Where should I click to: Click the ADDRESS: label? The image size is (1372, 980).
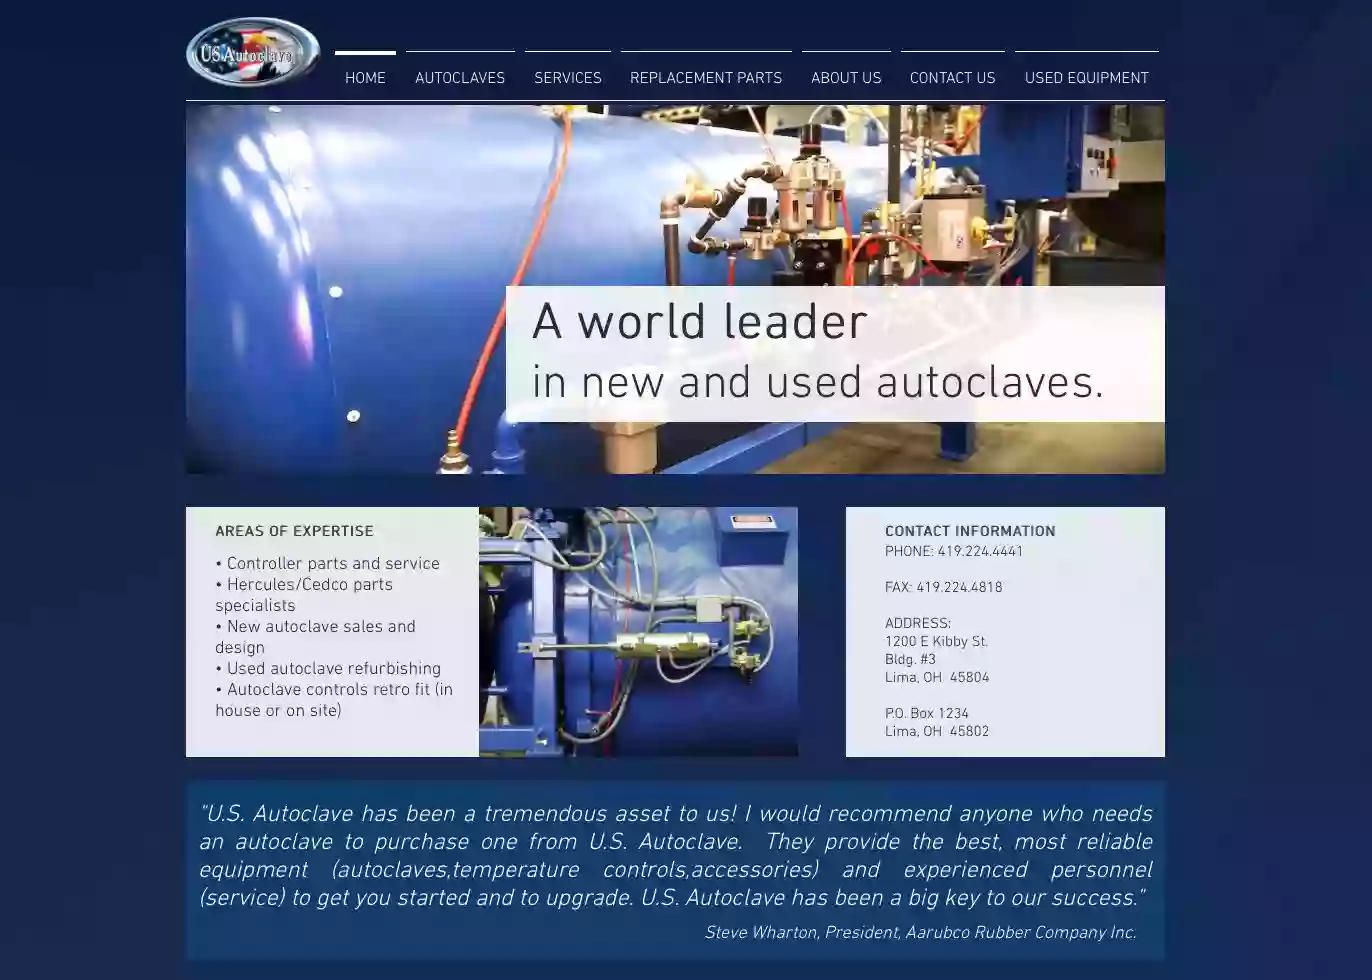[x=918, y=624]
